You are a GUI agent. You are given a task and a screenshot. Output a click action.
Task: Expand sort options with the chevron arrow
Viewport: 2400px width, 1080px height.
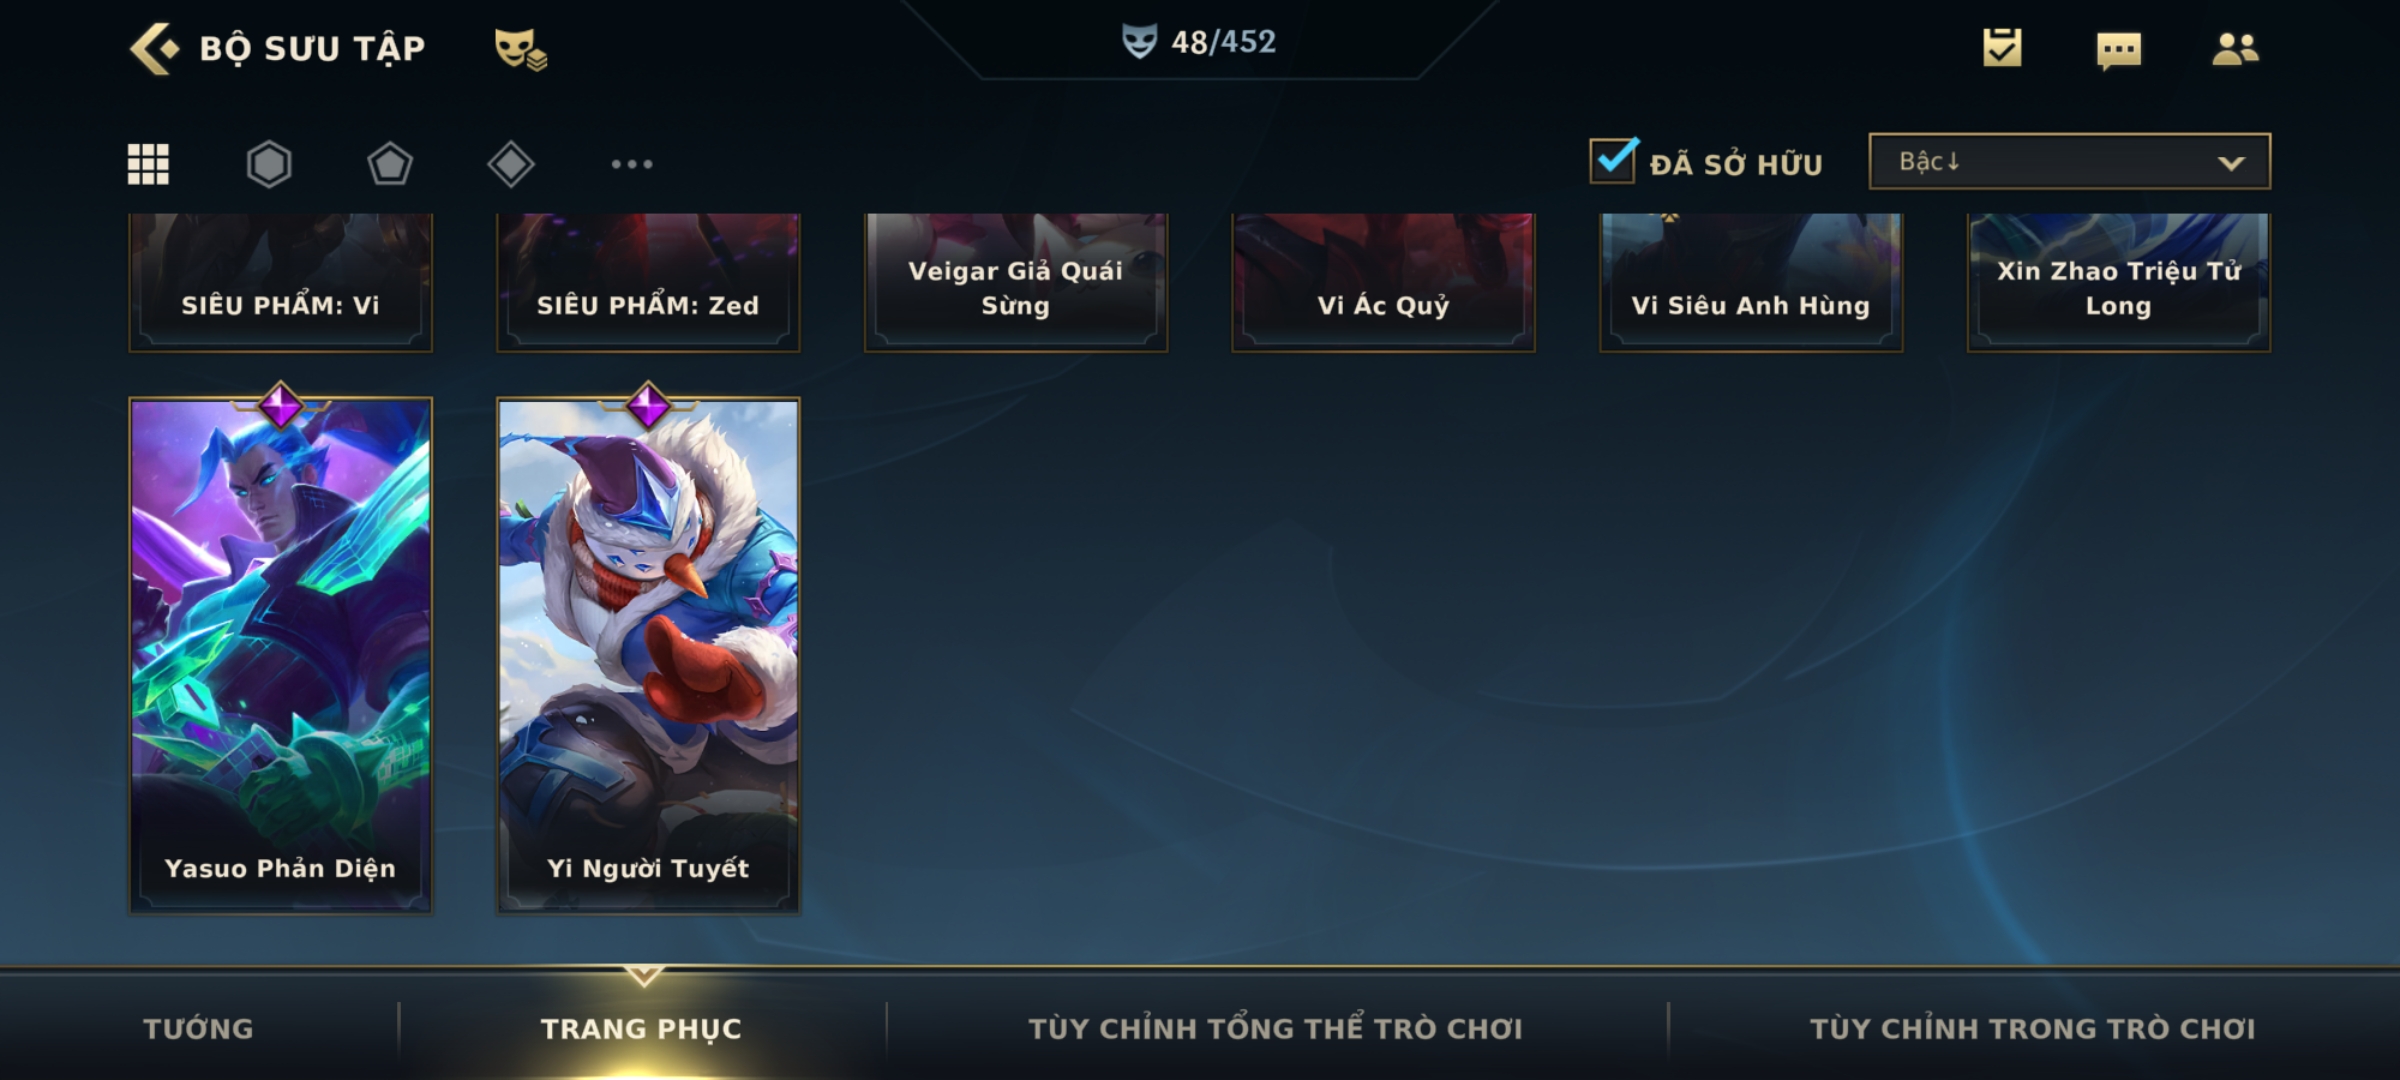(2231, 163)
